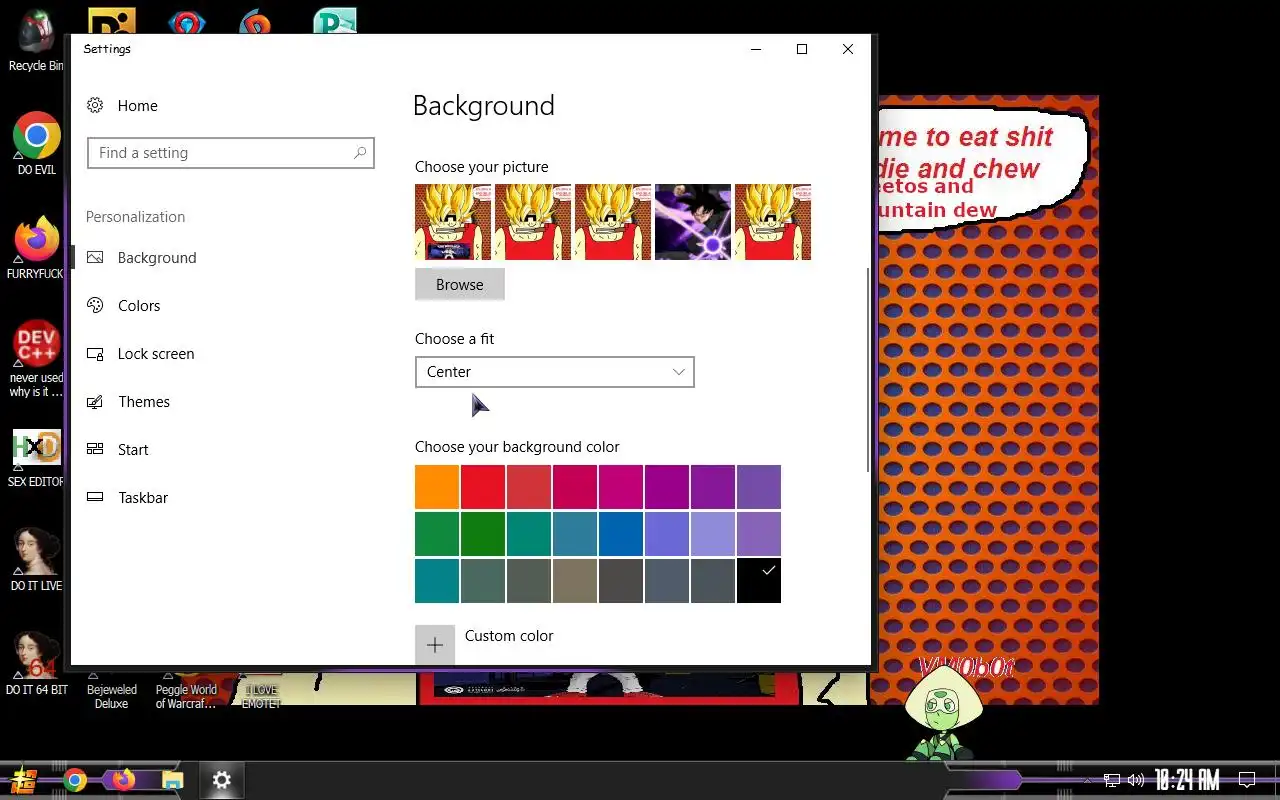Open Firefox from the taskbar

point(124,780)
